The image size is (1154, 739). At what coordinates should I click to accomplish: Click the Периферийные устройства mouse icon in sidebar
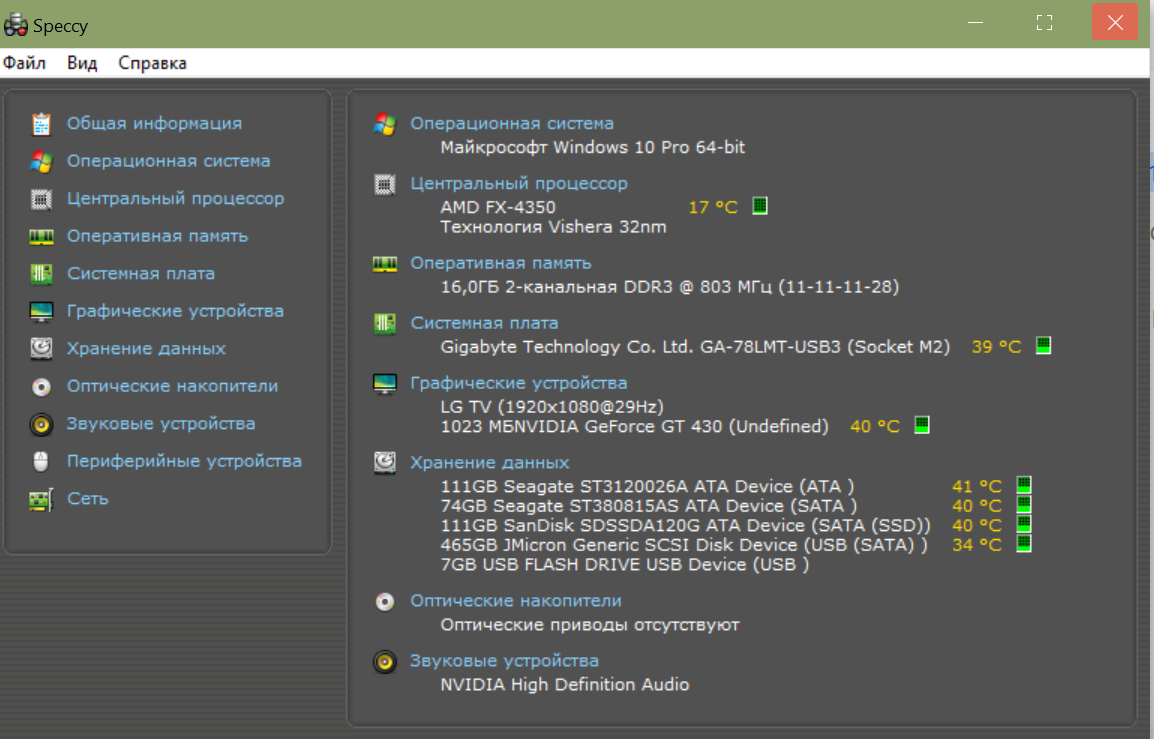(x=41, y=462)
